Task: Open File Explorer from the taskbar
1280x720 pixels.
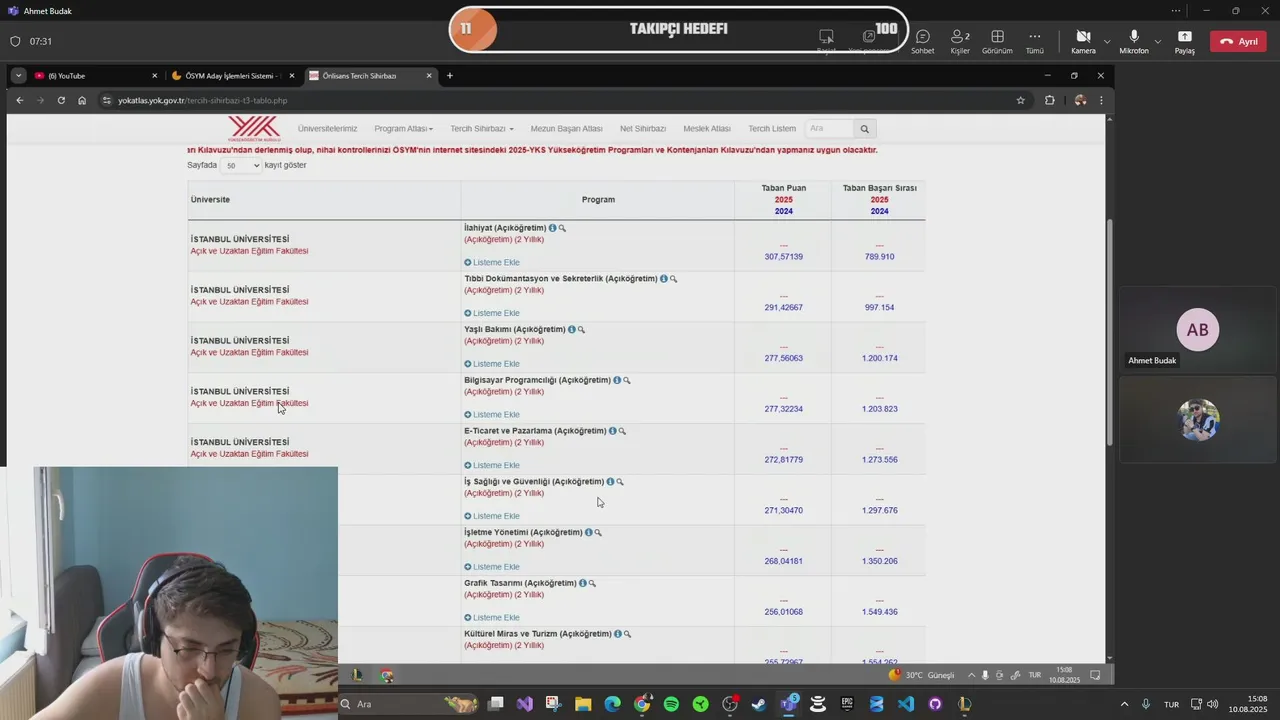Action: coord(583,704)
